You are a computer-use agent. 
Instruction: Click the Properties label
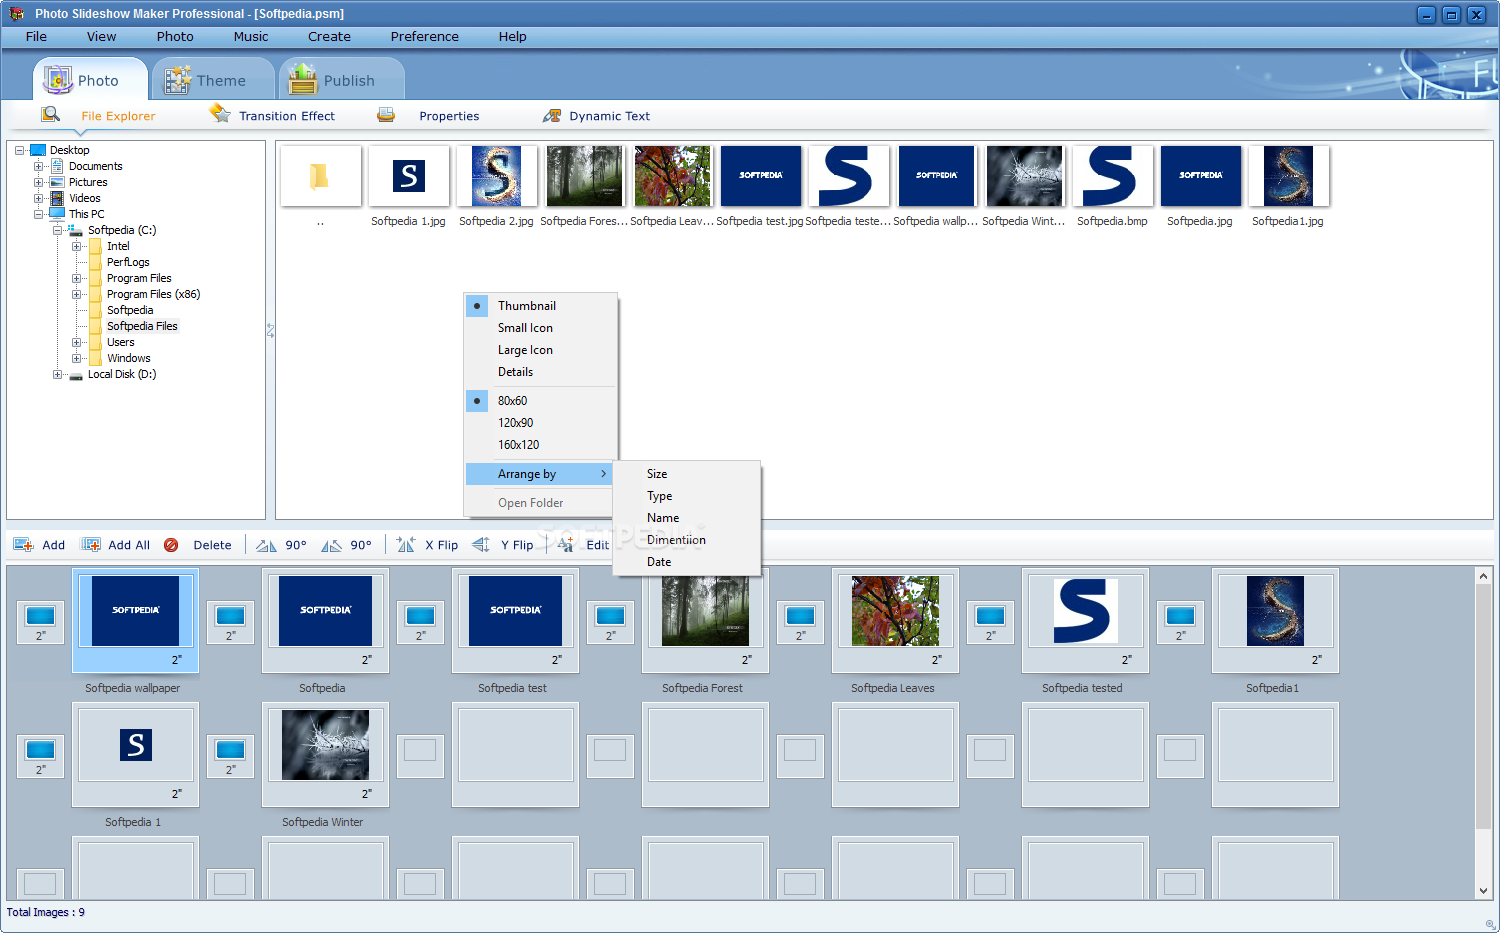(449, 116)
